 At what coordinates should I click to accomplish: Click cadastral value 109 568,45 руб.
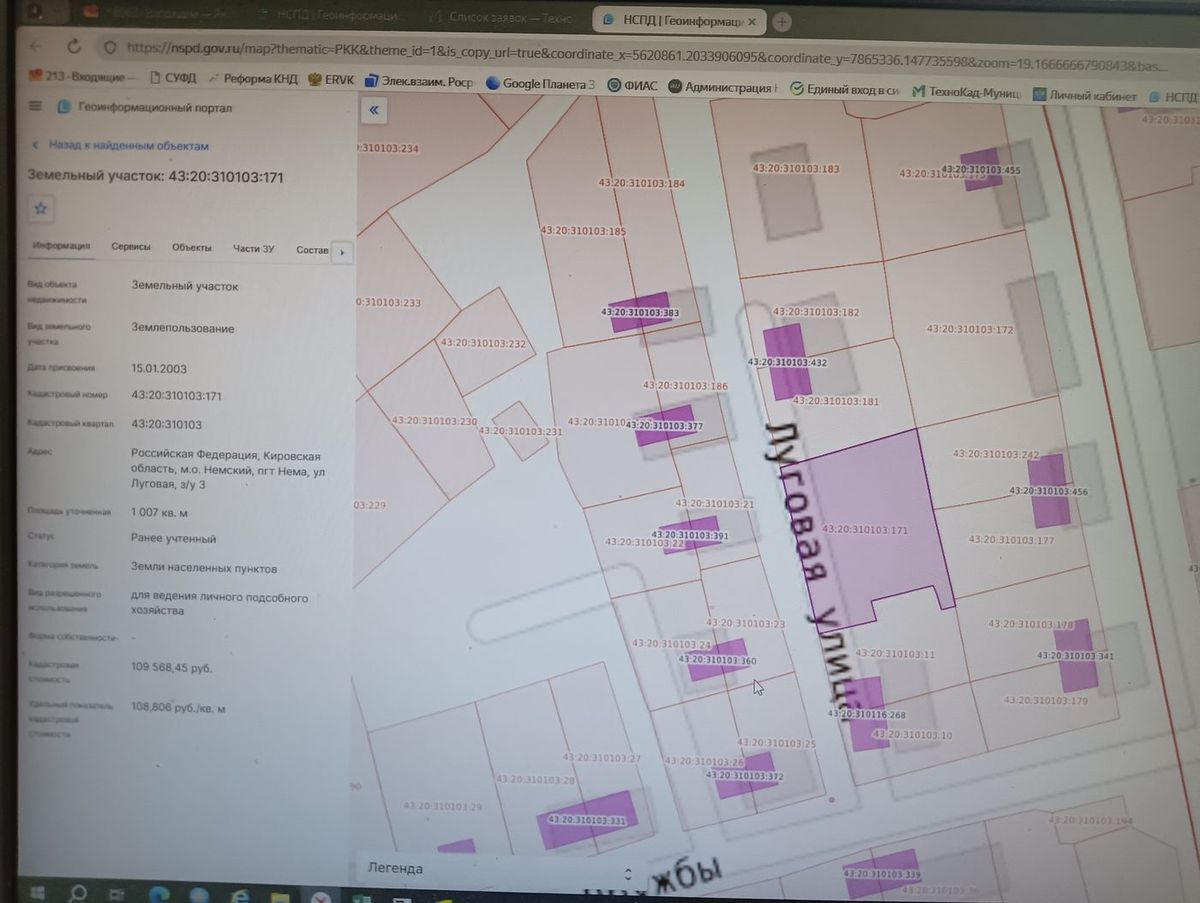[172, 667]
